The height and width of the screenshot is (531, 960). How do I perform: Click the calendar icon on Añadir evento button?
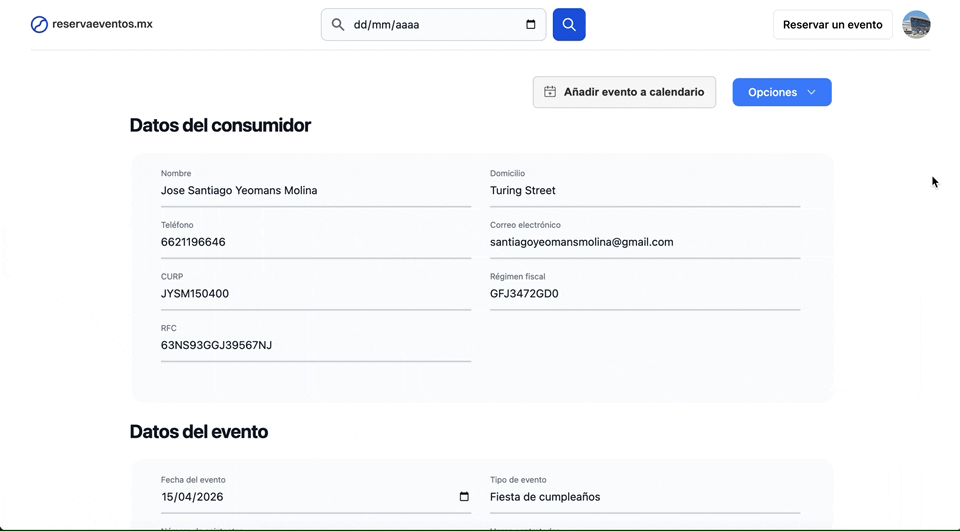coord(550,92)
